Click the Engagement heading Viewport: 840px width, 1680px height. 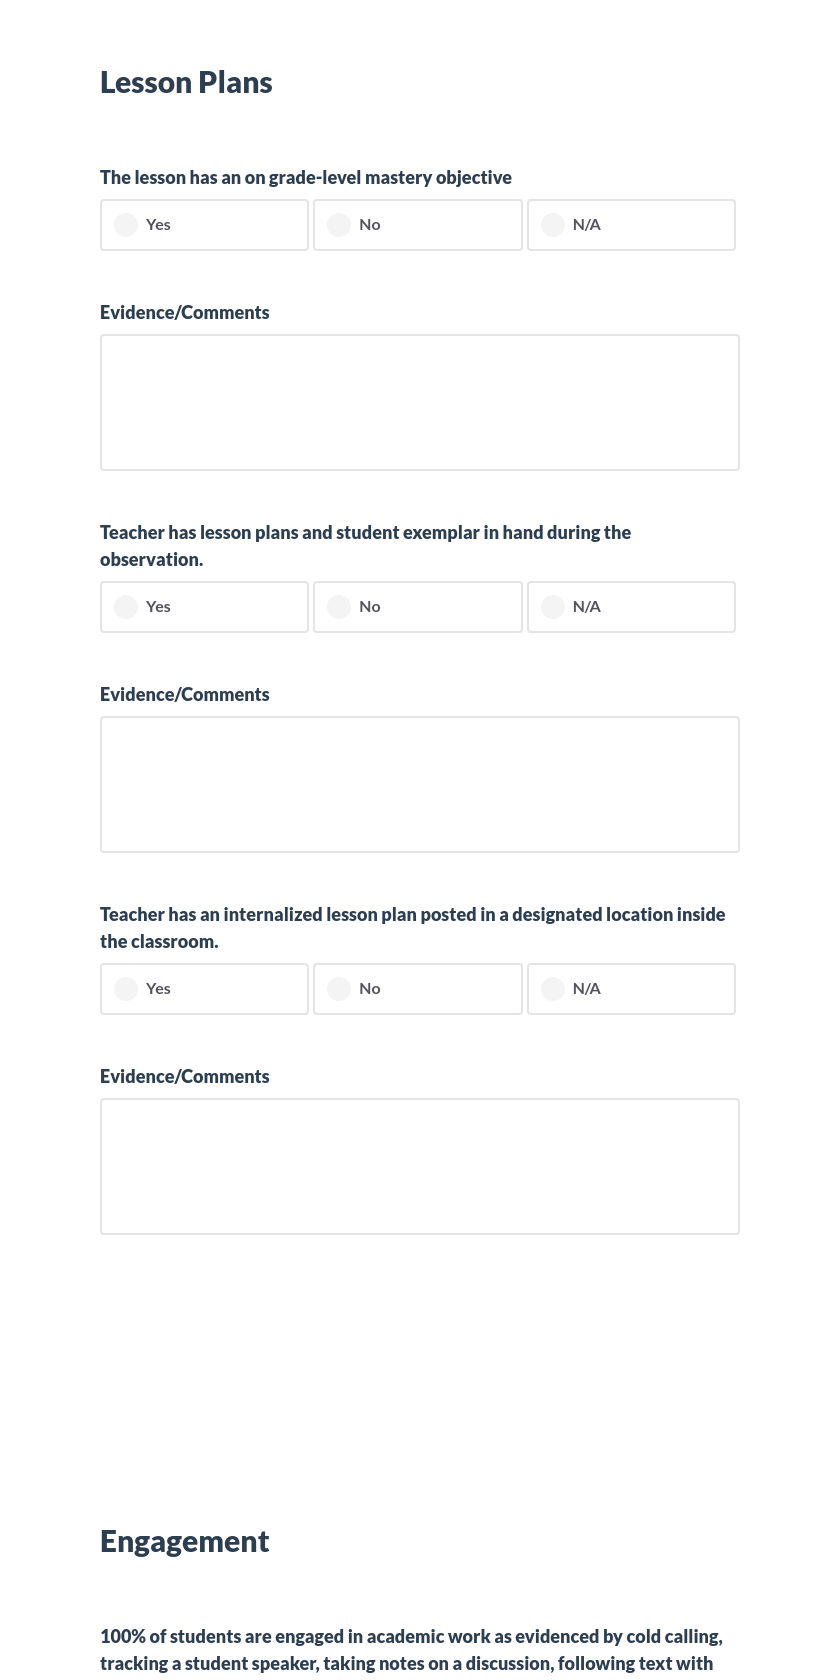[184, 1541]
